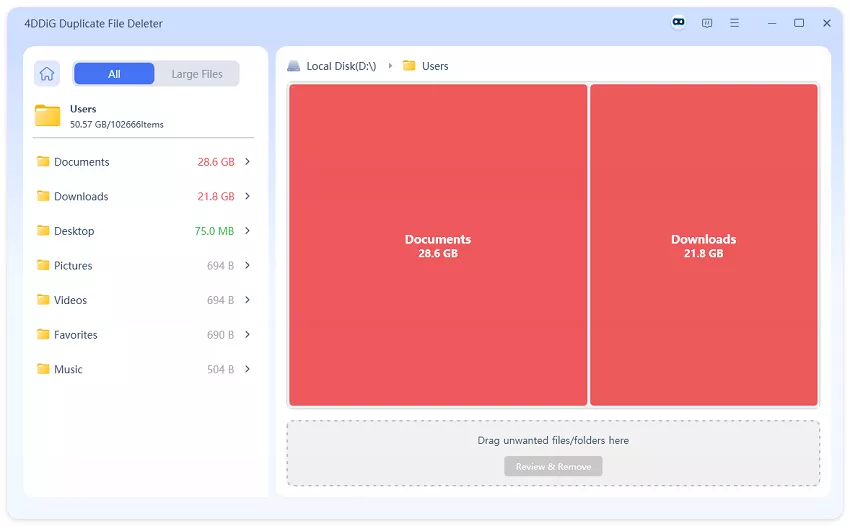Click the Documents folder icon in list

point(43,161)
